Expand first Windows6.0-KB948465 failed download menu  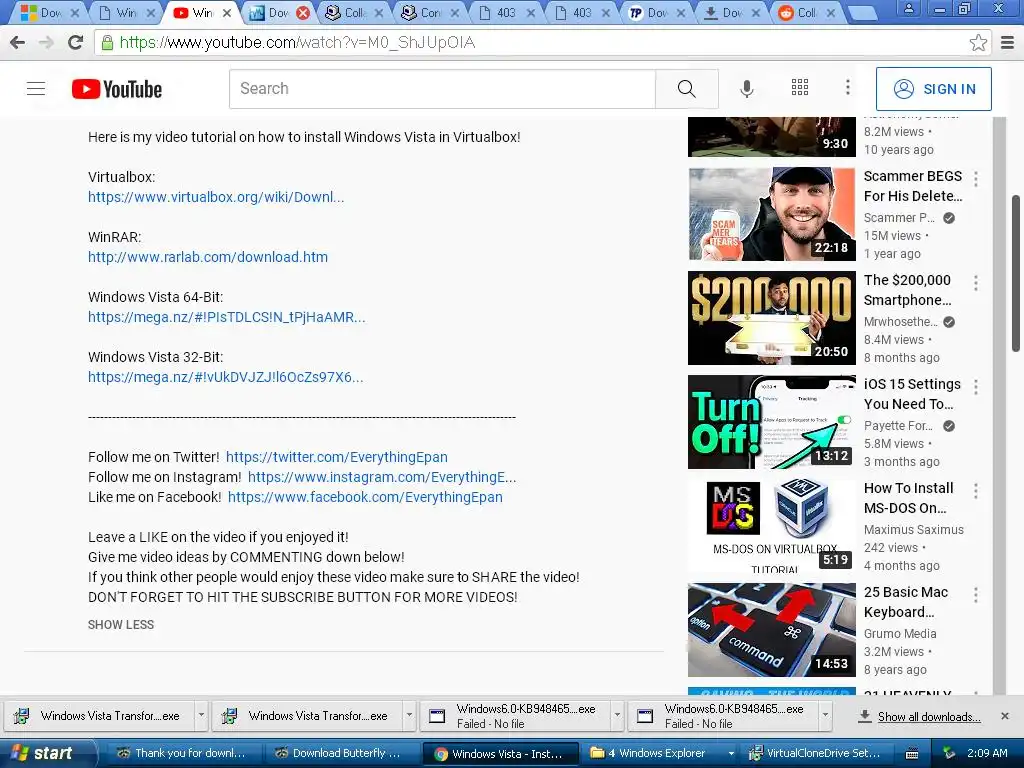(617, 716)
